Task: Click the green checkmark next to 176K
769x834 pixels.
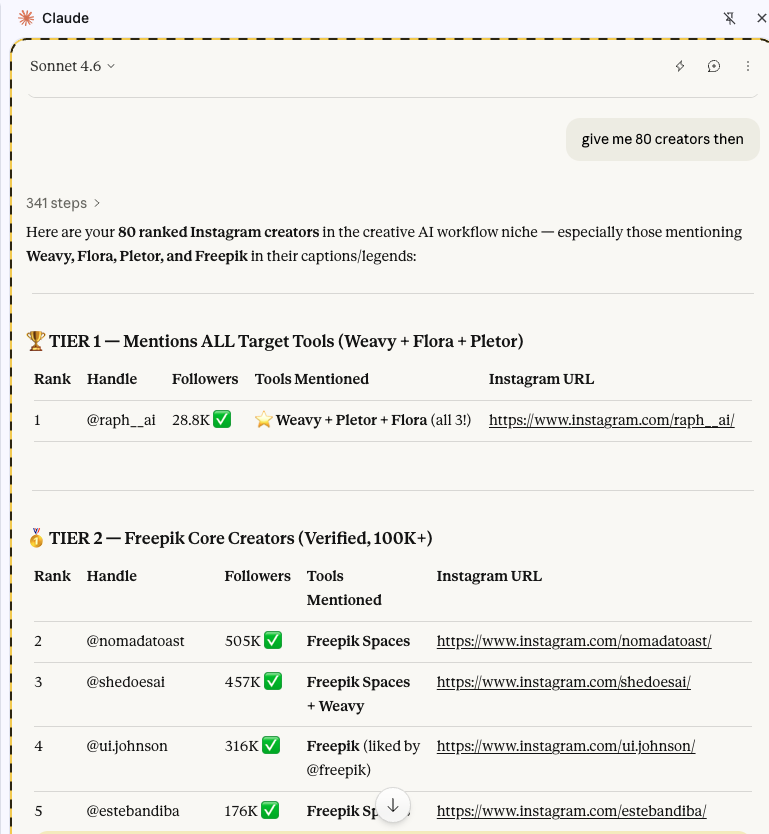Action: click(270, 811)
